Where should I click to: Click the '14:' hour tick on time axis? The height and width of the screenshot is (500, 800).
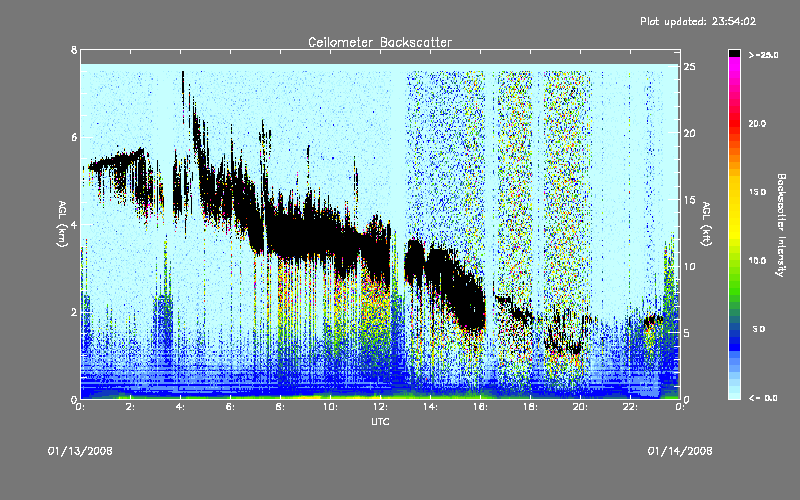[x=430, y=407]
